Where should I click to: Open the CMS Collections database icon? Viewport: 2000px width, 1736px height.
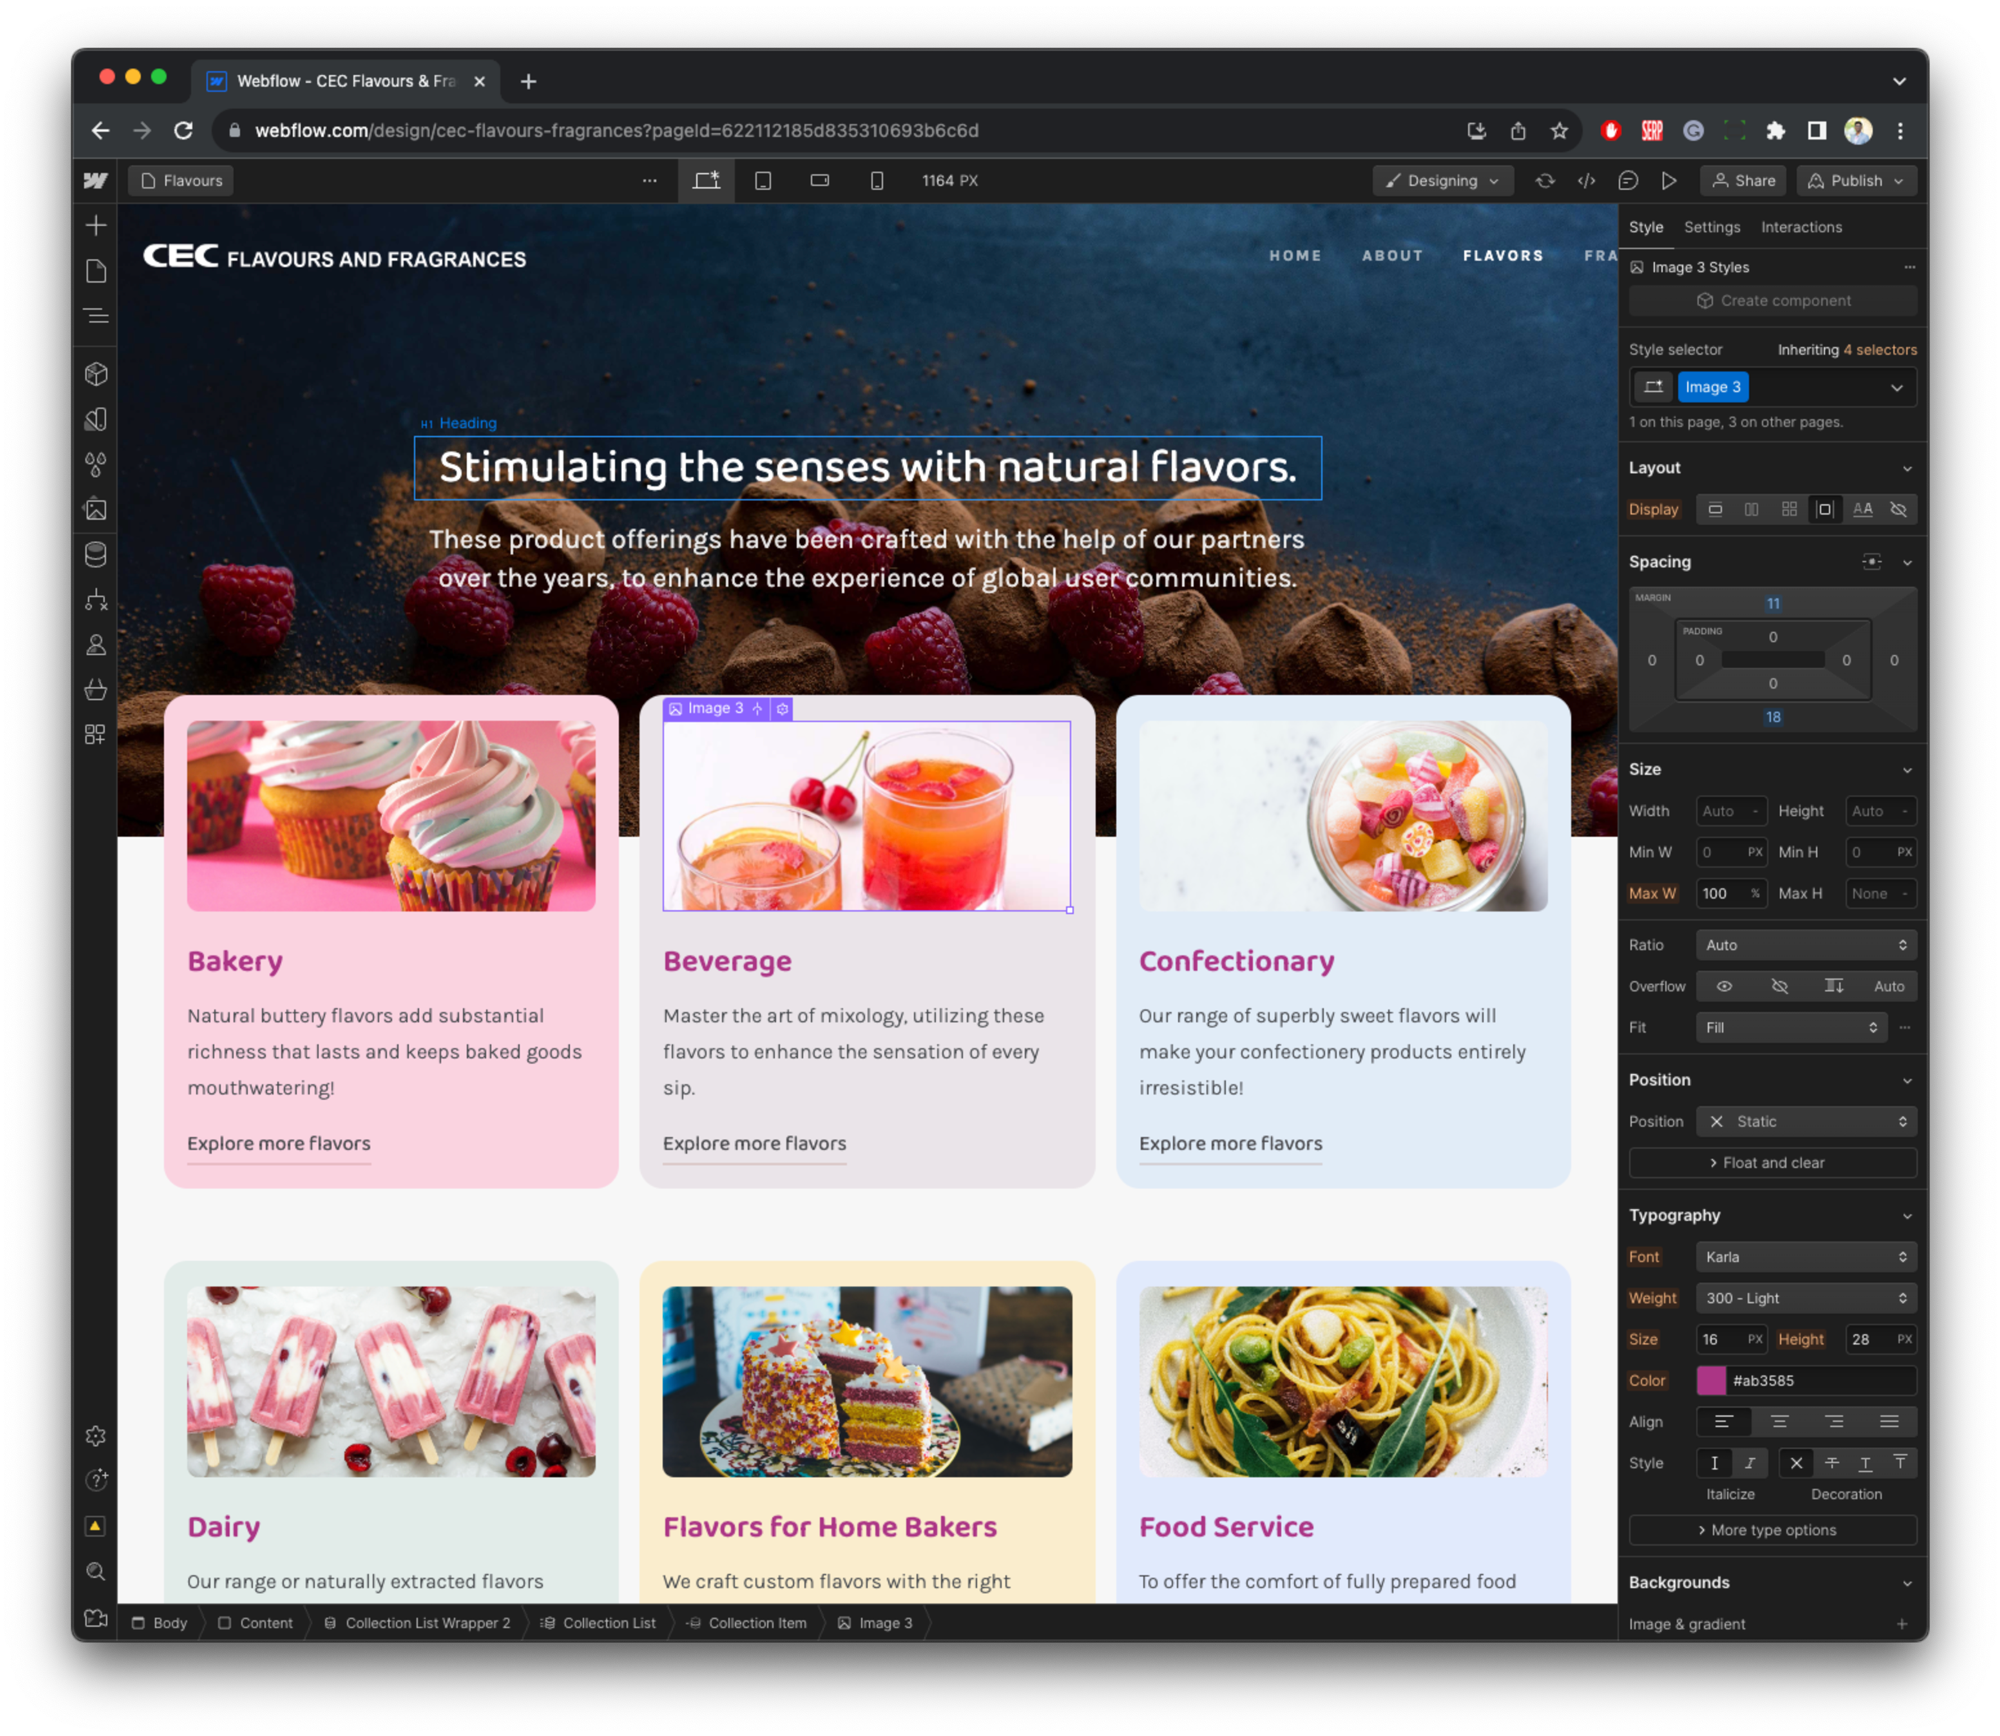(96, 555)
